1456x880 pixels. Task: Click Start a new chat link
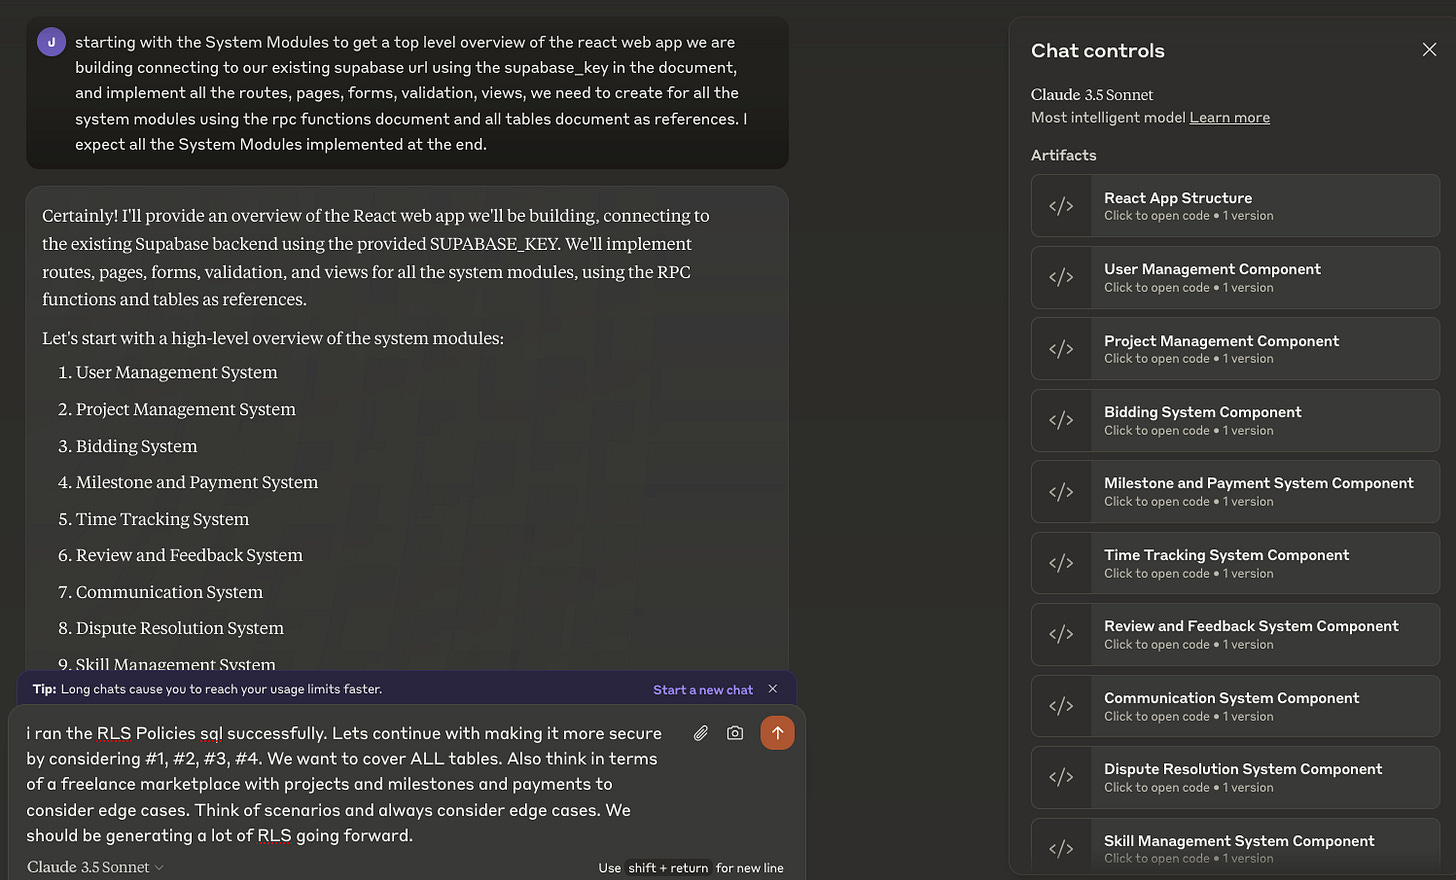pyautogui.click(x=703, y=690)
